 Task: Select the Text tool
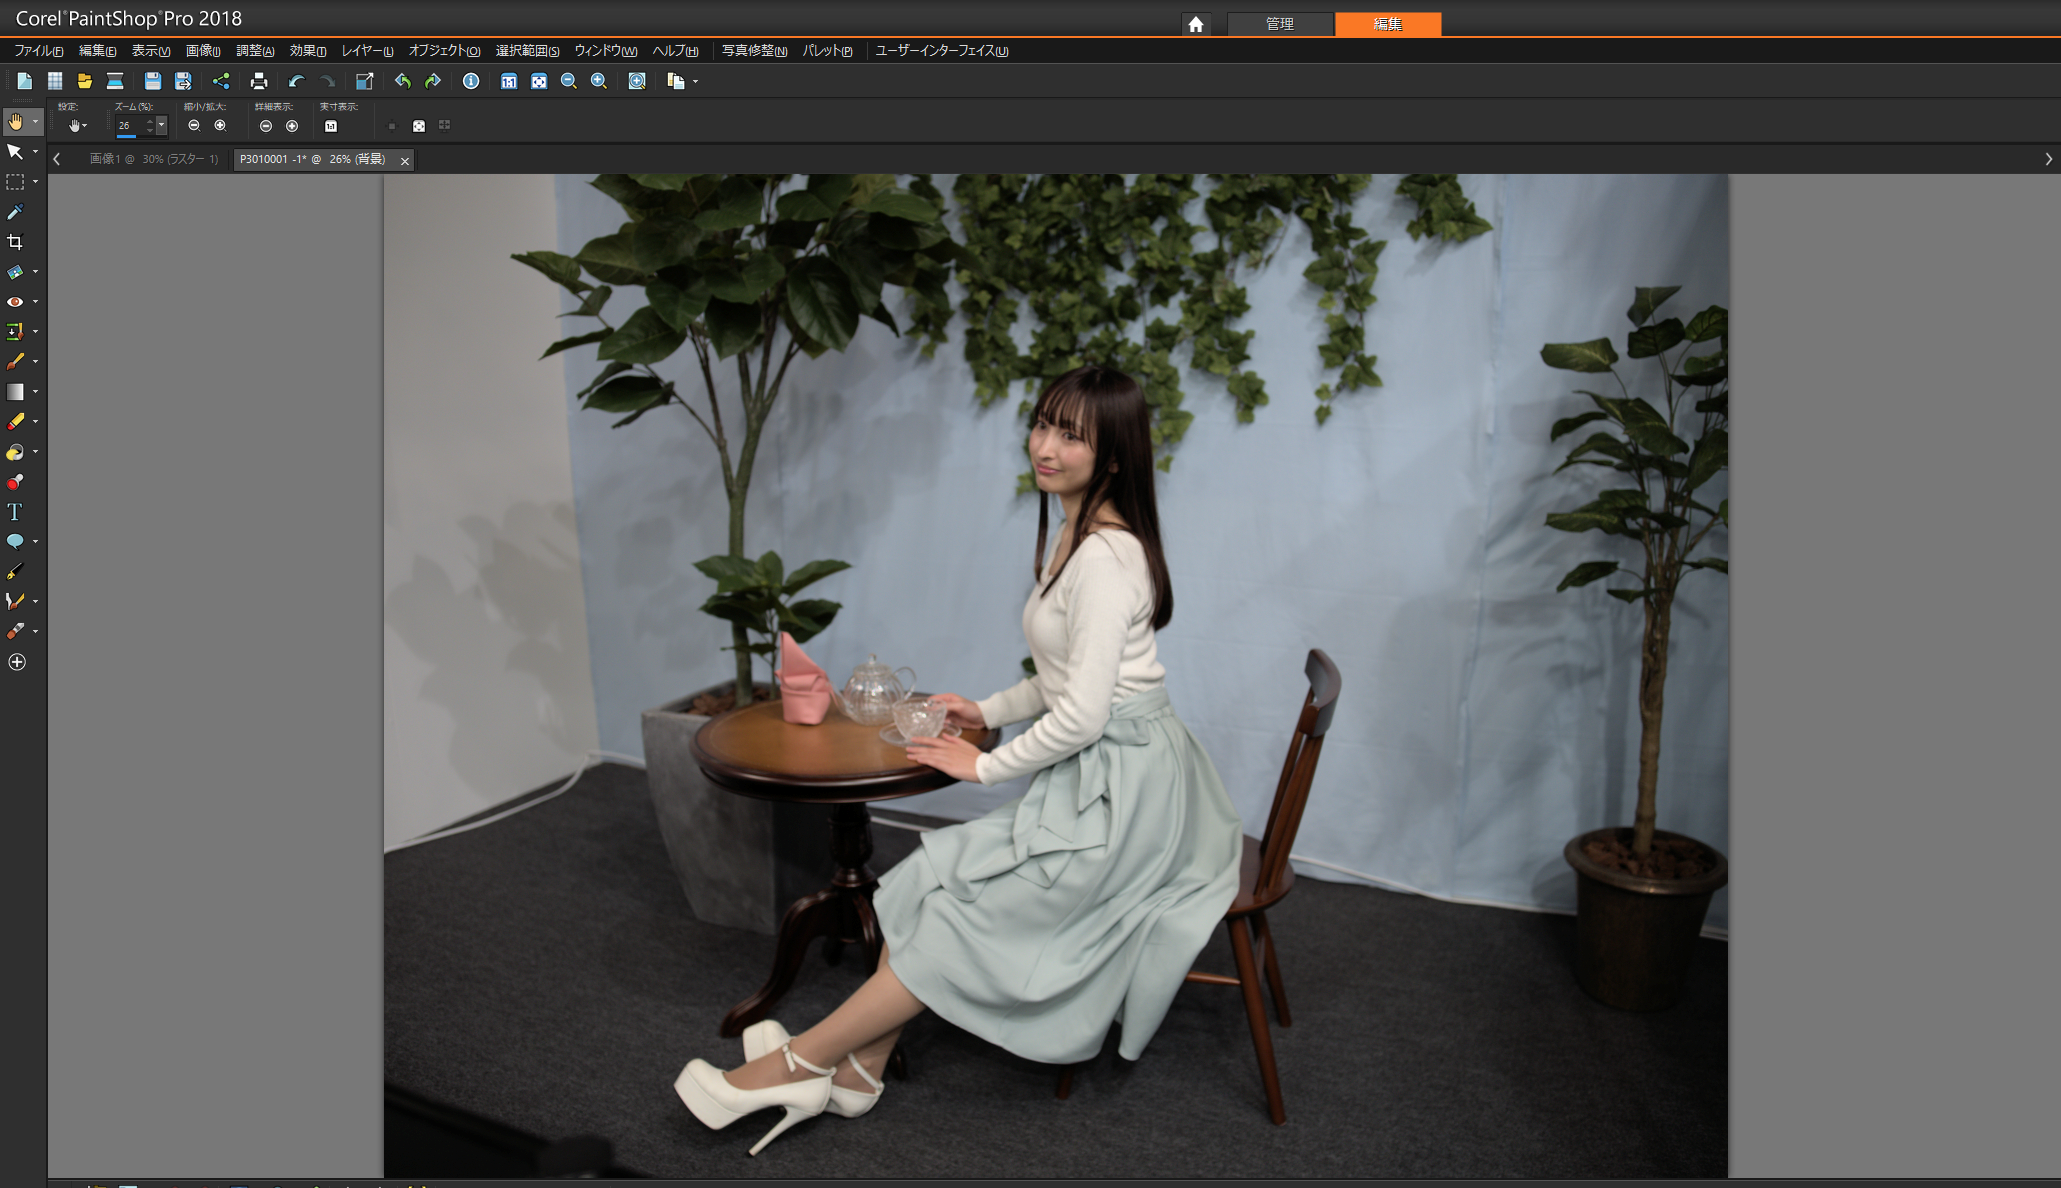coord(15,512)
